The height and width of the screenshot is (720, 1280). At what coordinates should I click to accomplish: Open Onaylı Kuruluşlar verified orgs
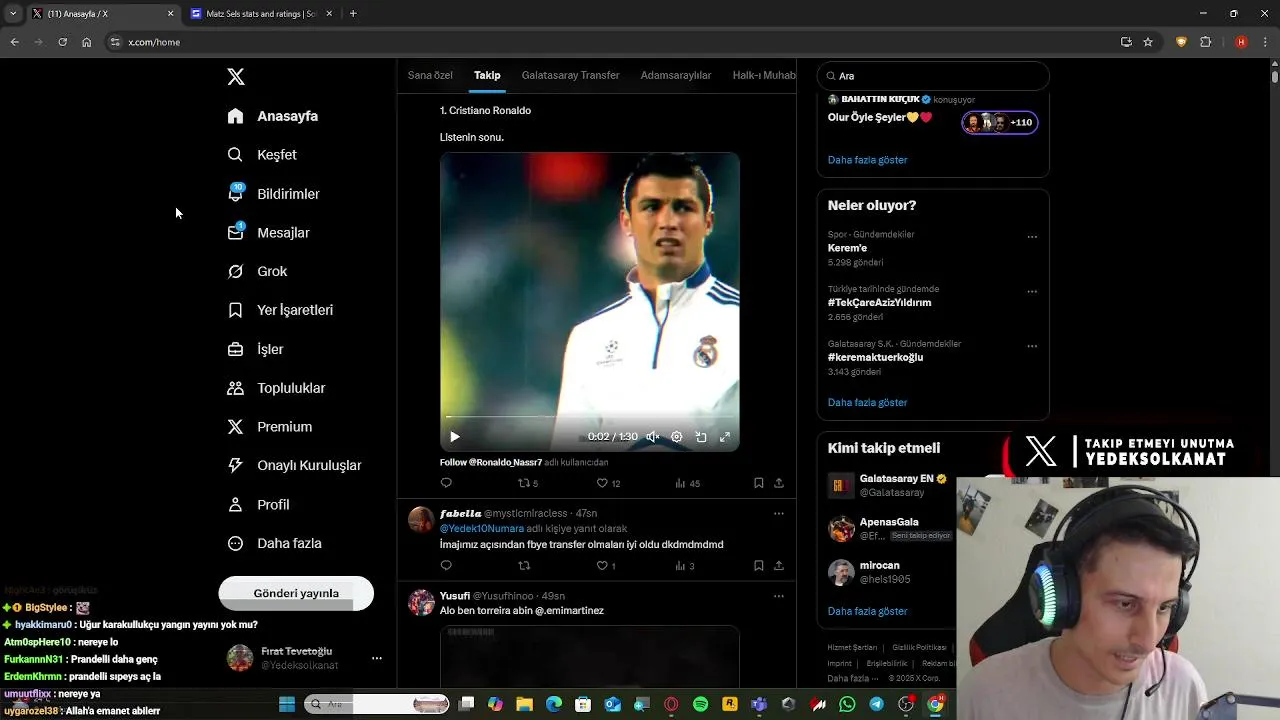[294, 465]
